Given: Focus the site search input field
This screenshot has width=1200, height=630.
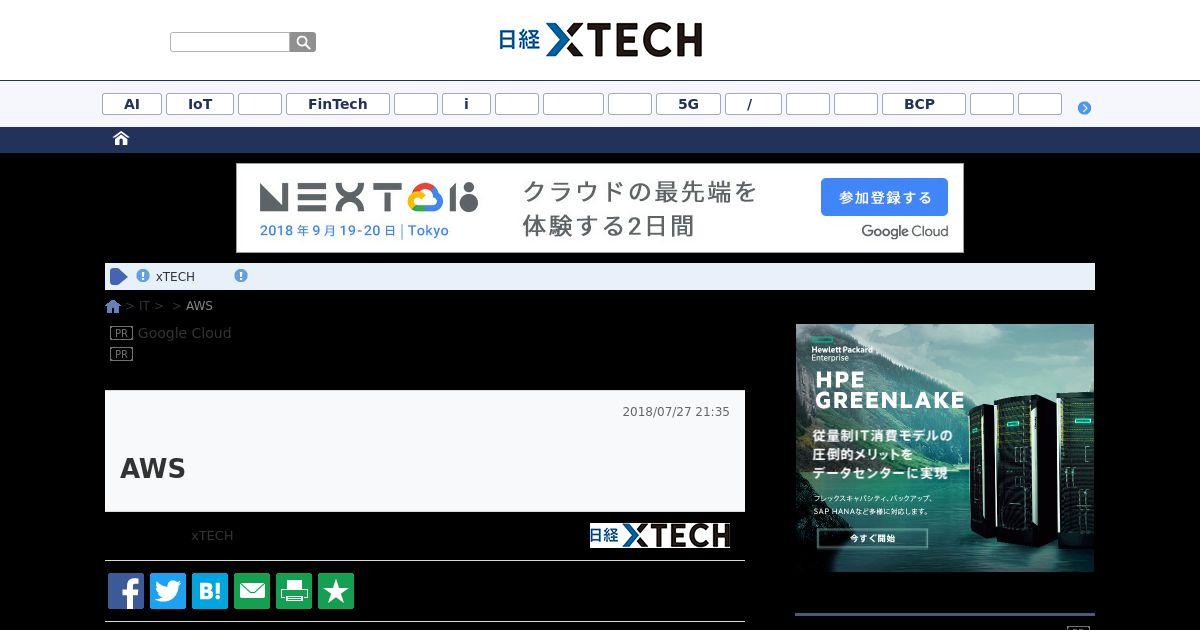Looking at the screenshot, I should pos(230,42).
